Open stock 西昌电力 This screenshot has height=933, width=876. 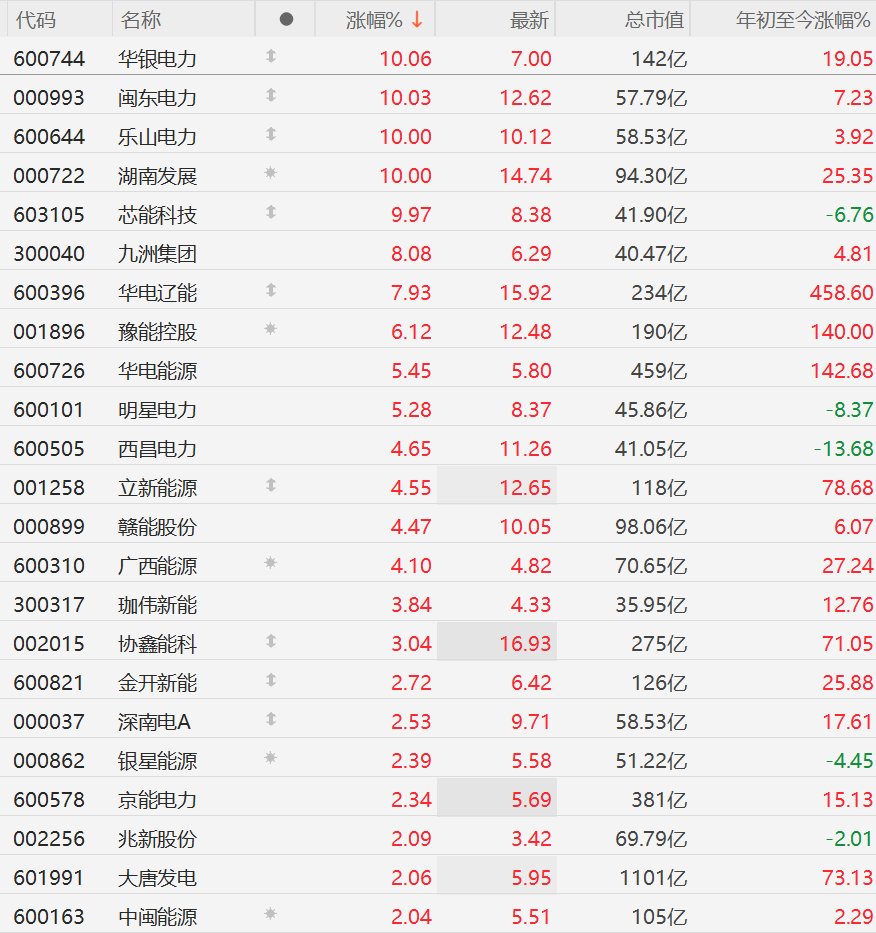(157, 449)
